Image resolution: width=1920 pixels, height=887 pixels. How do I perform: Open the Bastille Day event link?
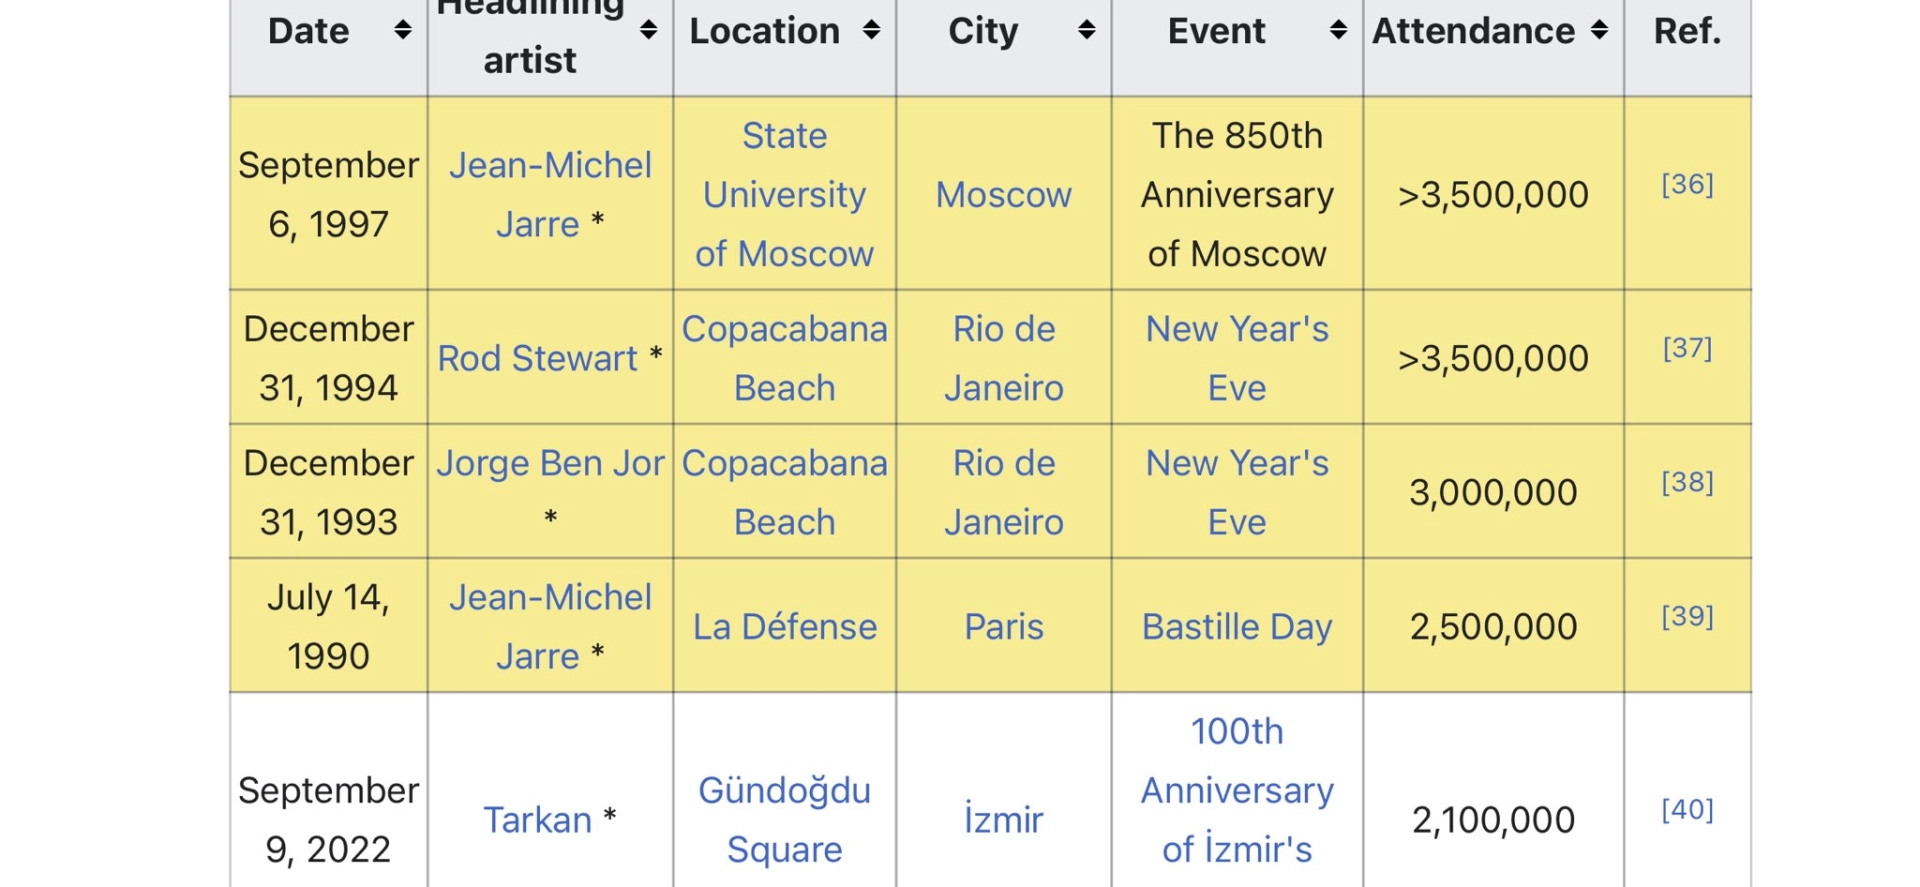pyautogui.click(x=1236, y=627)
